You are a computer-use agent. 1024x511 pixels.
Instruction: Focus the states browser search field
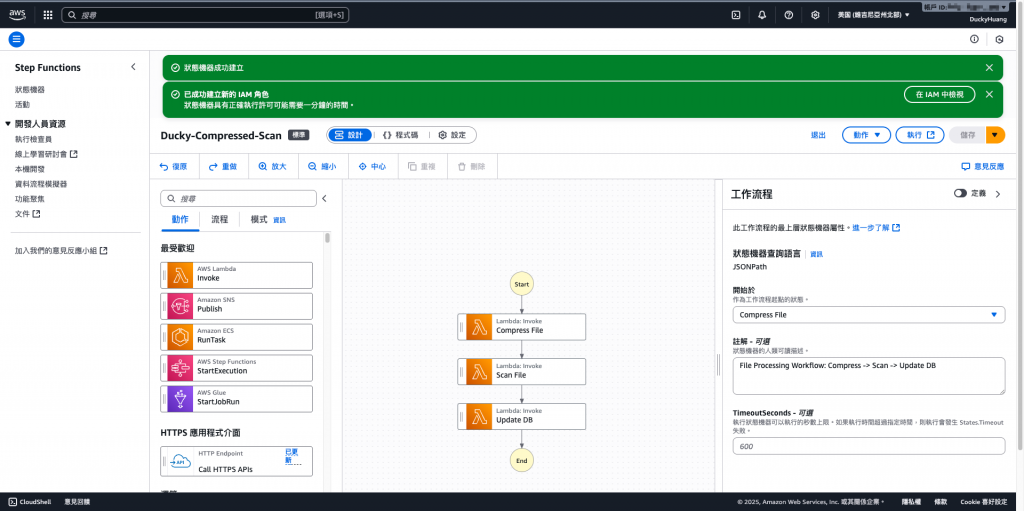point(238,199)
